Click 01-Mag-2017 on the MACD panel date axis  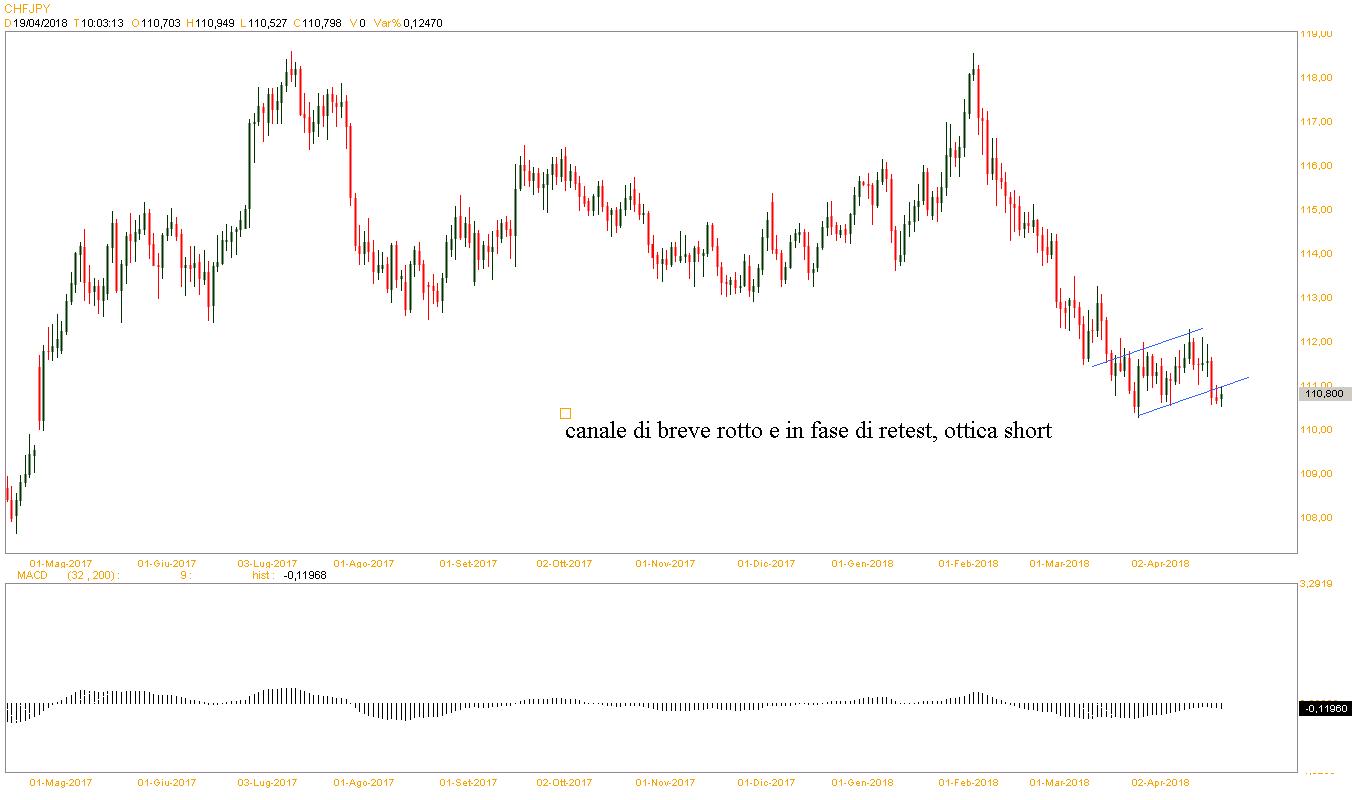coord(61,783)
